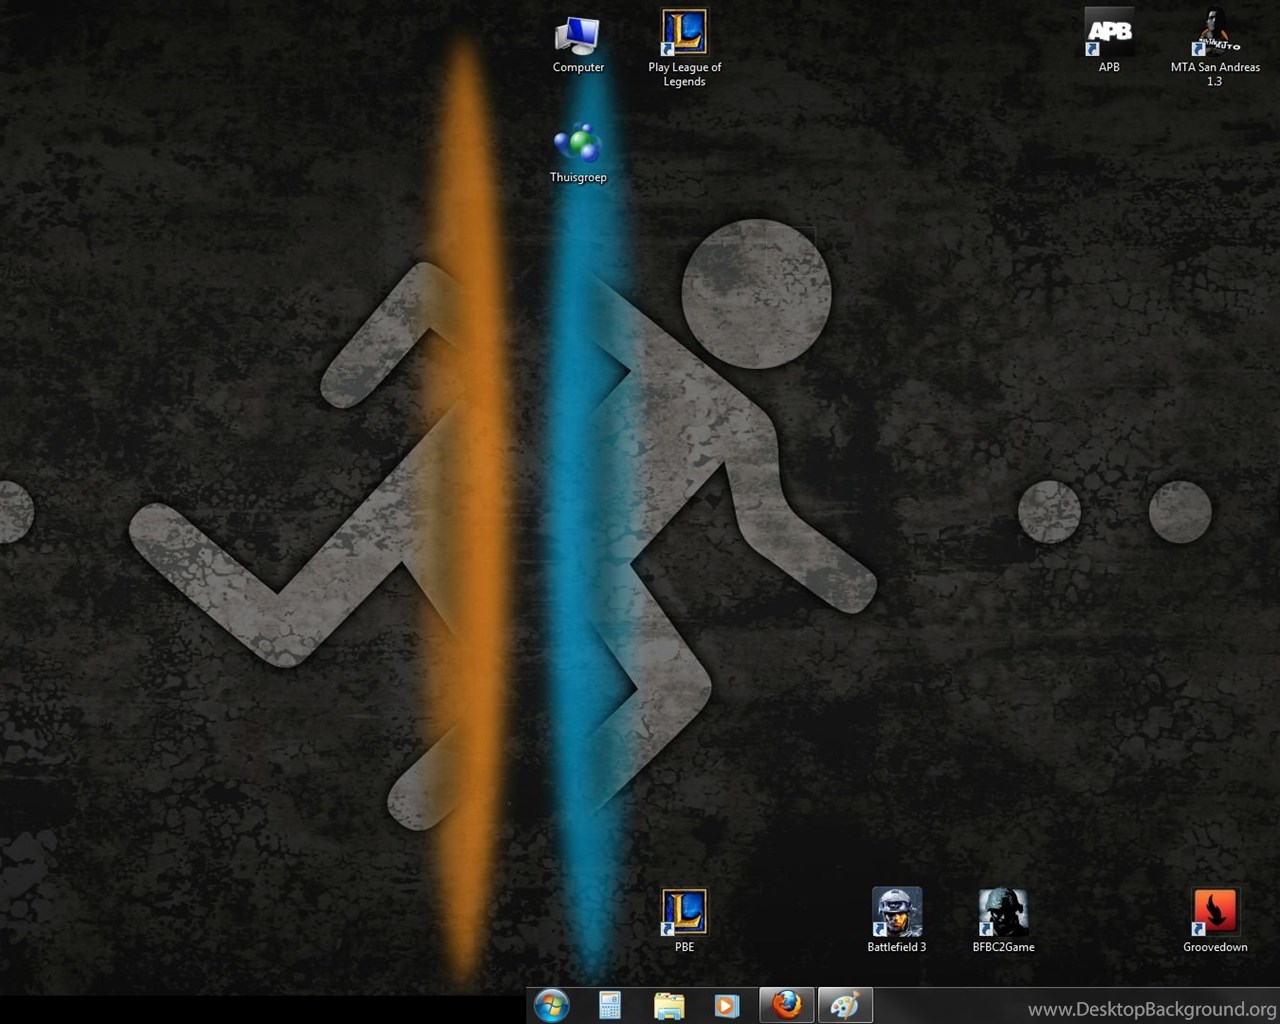The image size is (1280, 1024).
Task: Open Windows Explorer folder in taskbar
Action: click(x=669, y=1005)
